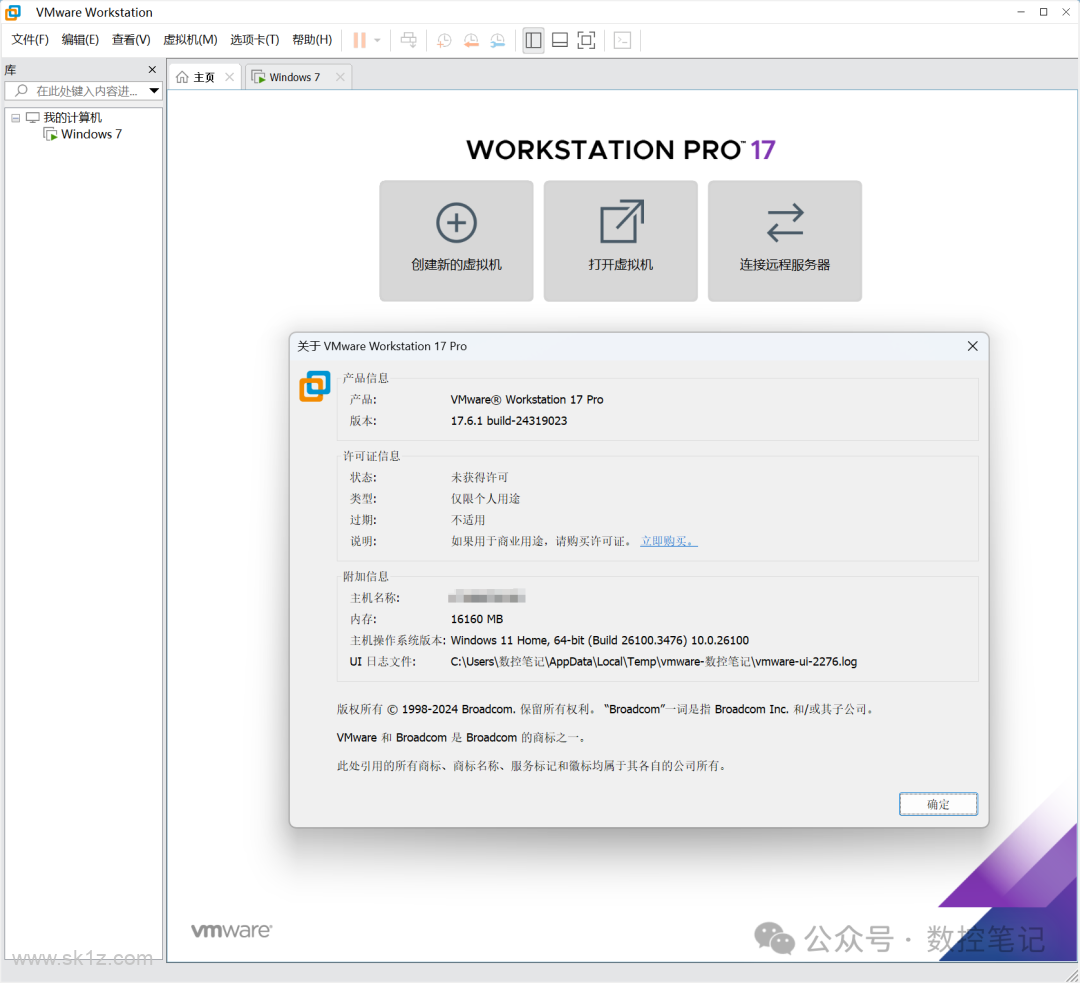
Task: Click the VM icon on Windows 7 tab
Action: (x=258, y=77)
